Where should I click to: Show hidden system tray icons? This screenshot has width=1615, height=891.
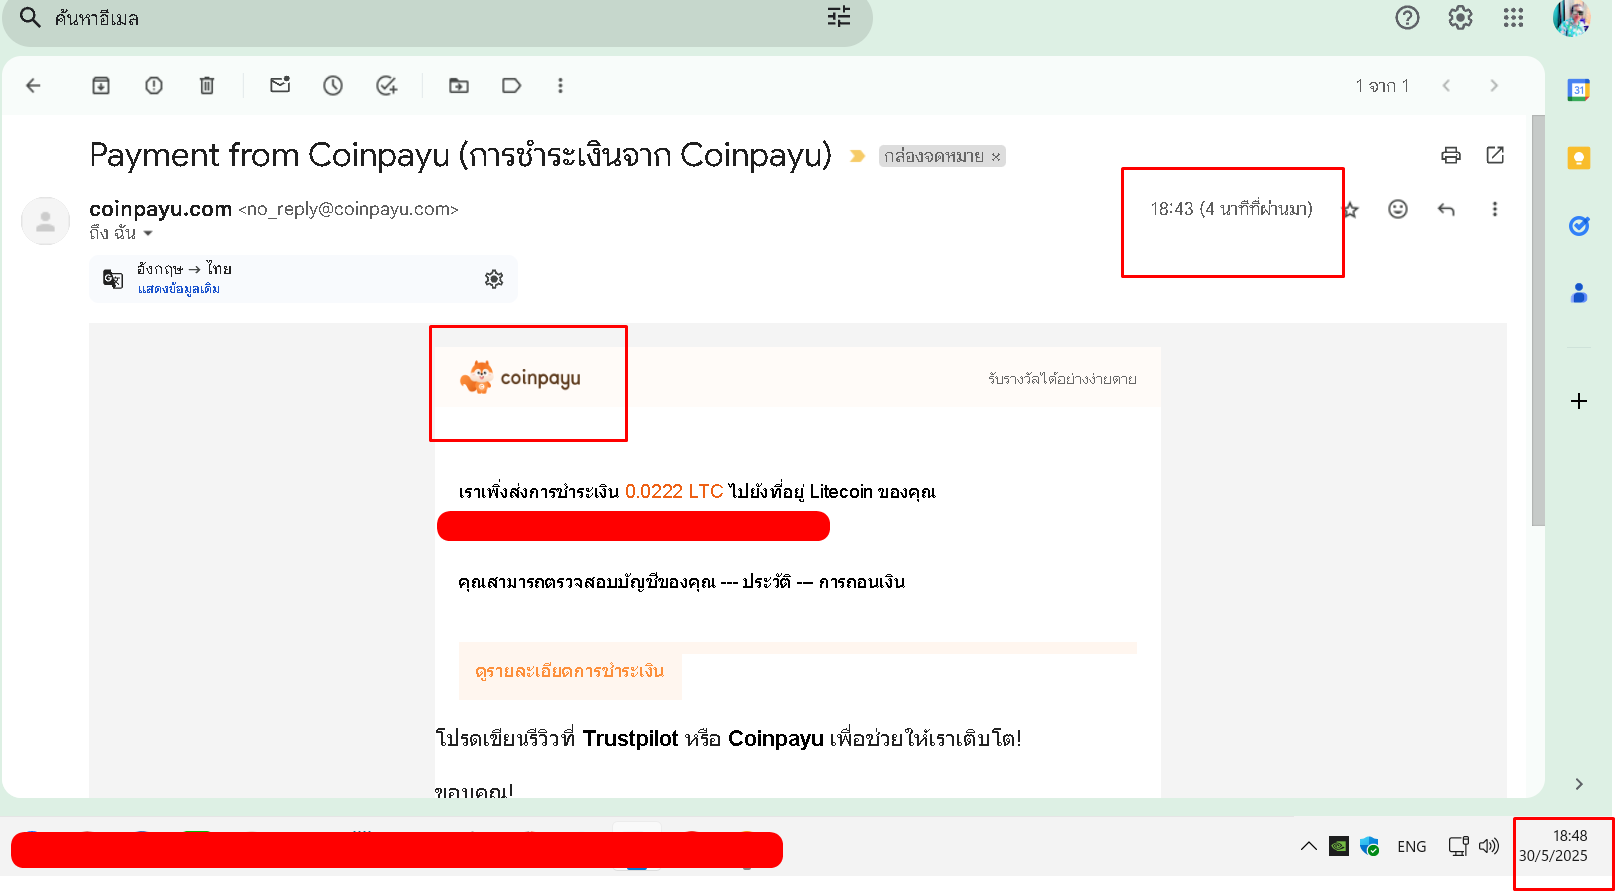1308,846
